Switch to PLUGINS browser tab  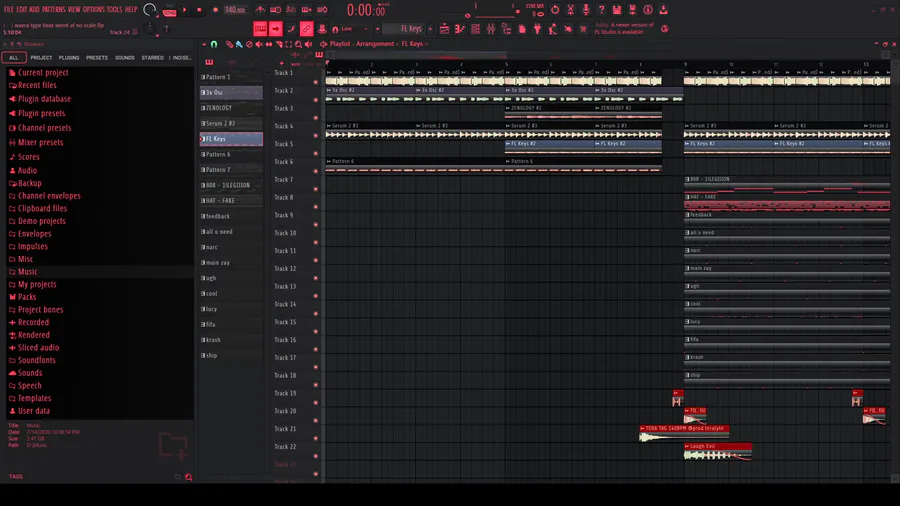[x=69, y=58]
